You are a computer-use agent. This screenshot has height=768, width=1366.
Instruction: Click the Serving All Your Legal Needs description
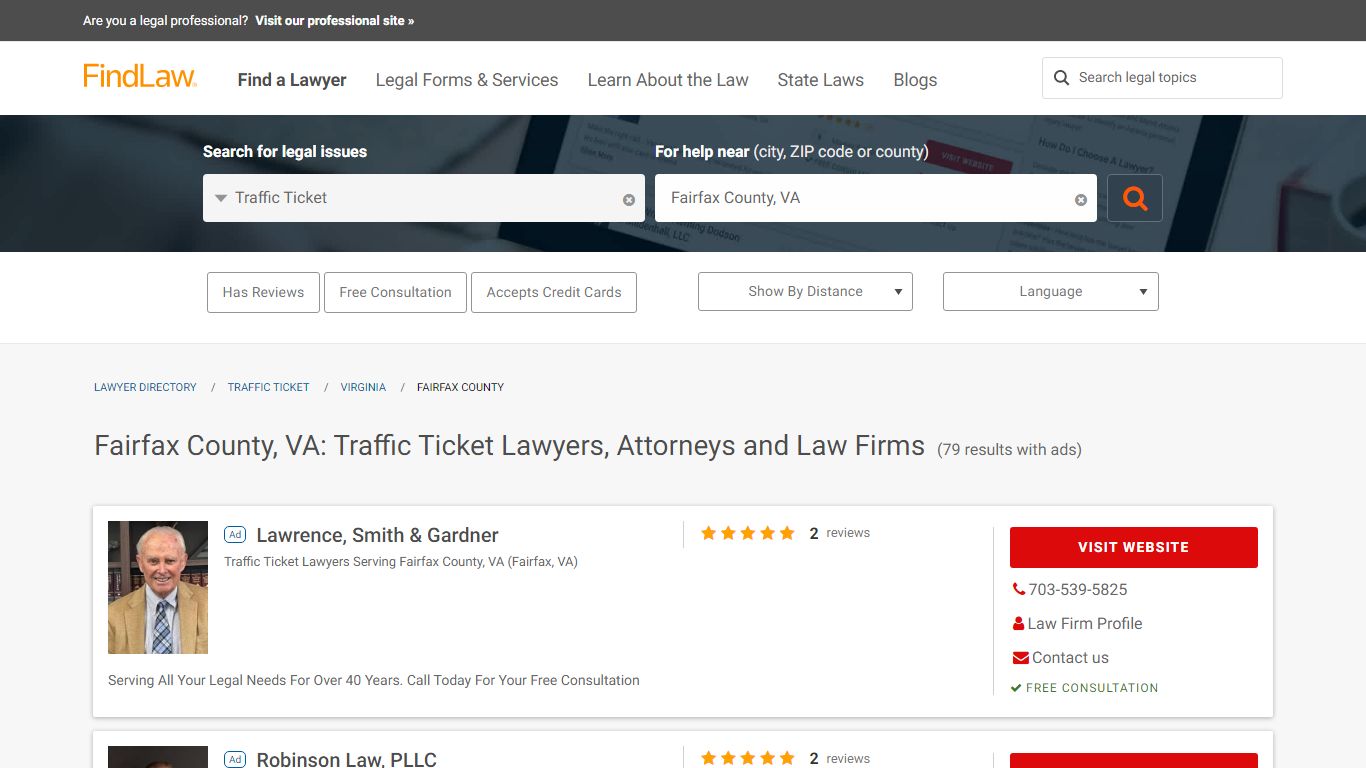[374, 680]
